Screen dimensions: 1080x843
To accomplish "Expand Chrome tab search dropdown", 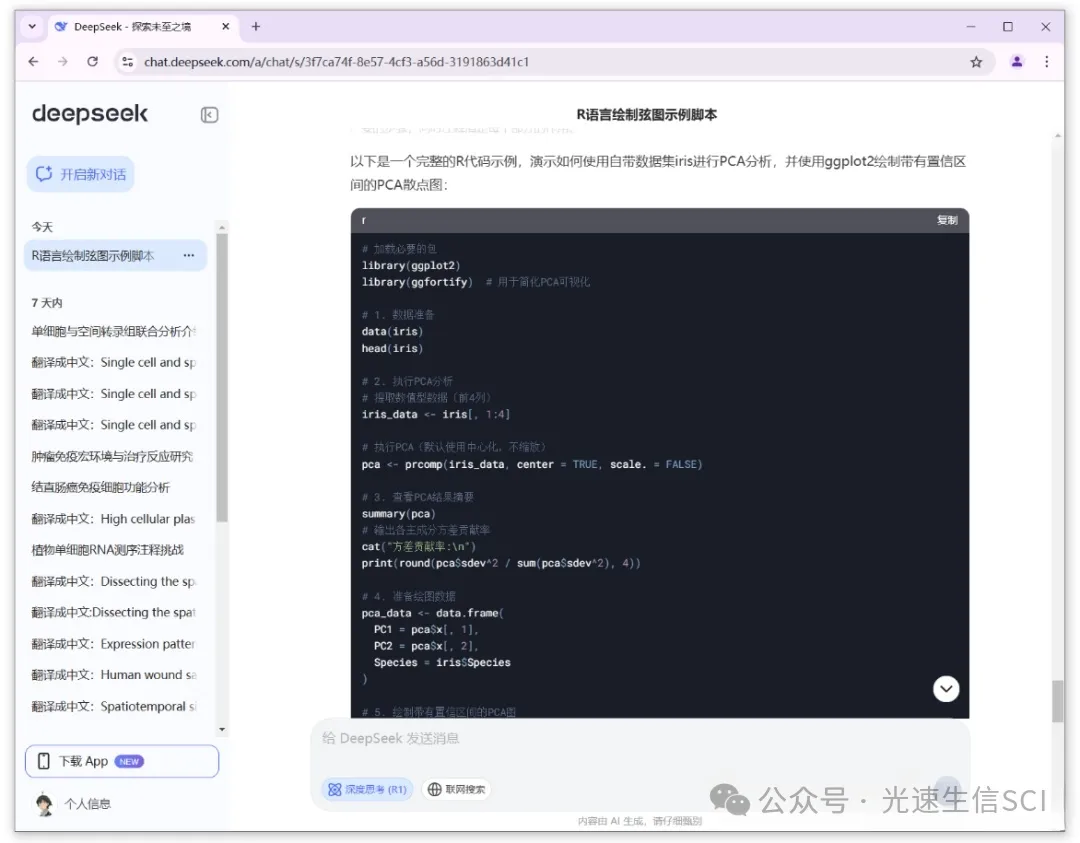I will (x=32, y=27).
